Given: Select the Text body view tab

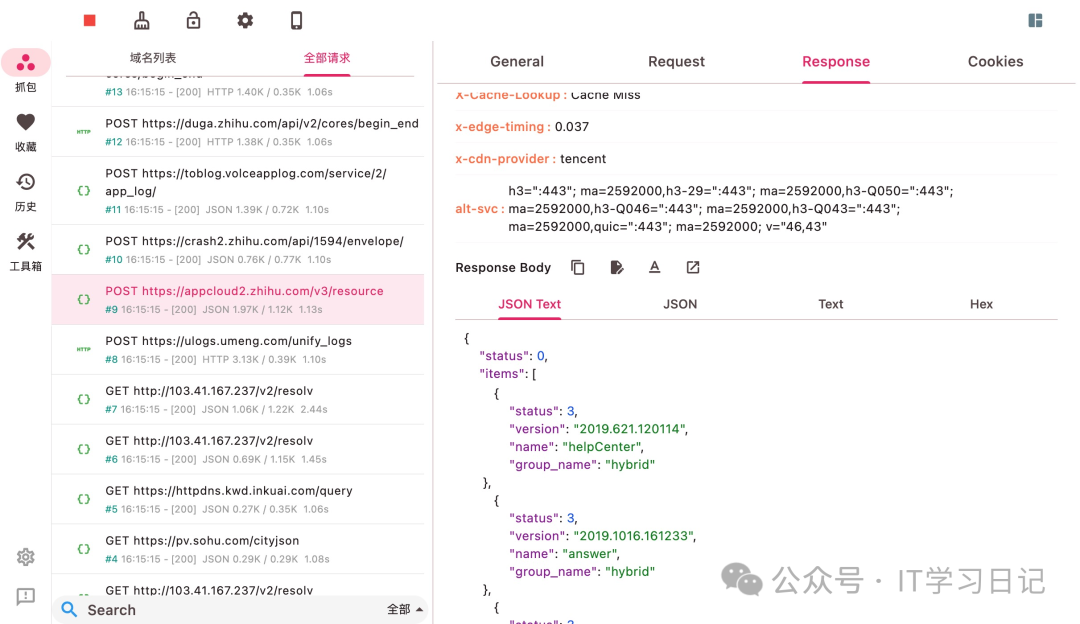Looking at the screenshot, I should tap(831, 304).
